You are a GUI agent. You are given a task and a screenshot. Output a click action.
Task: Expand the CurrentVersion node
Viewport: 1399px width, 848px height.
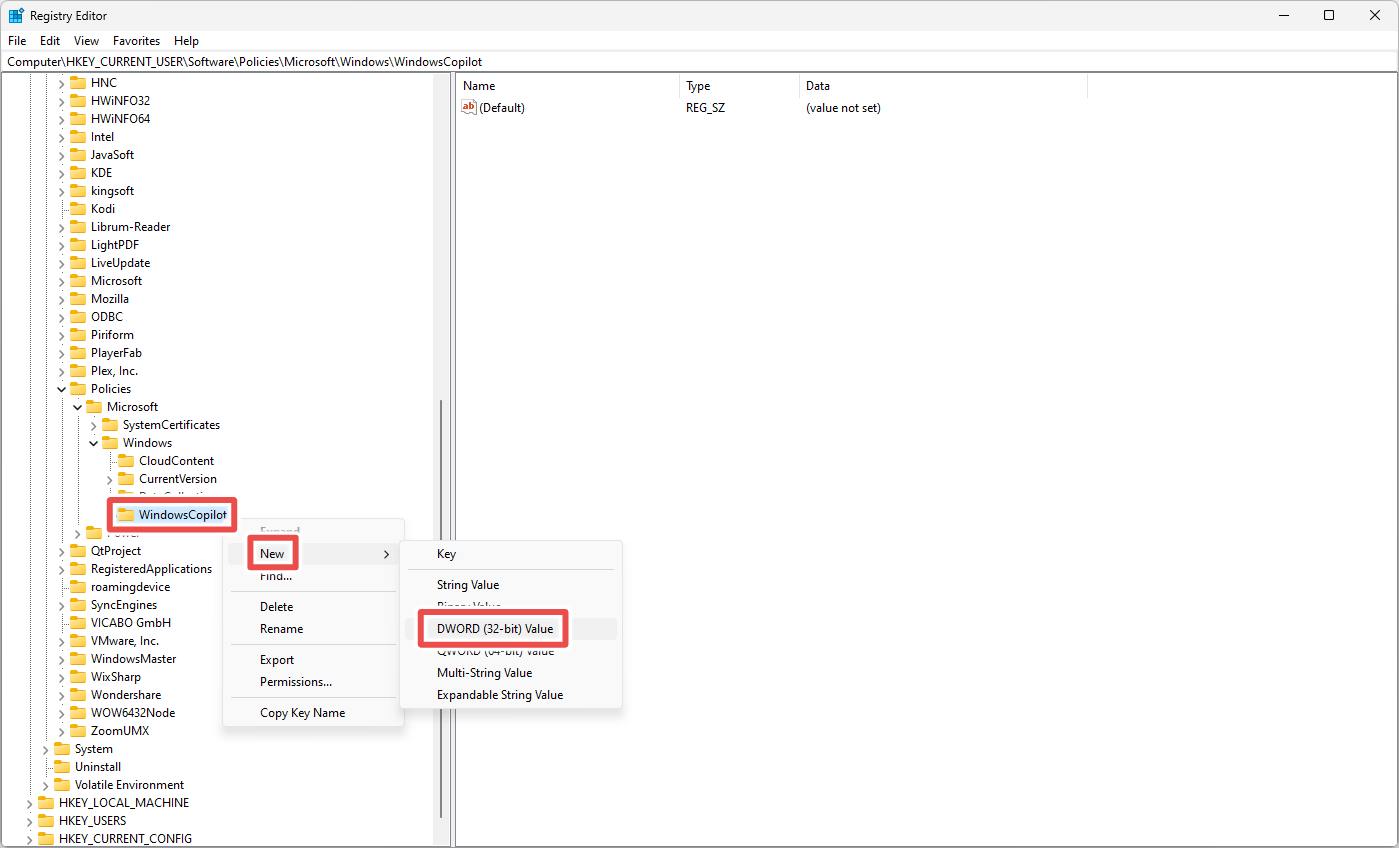point(109,479)
